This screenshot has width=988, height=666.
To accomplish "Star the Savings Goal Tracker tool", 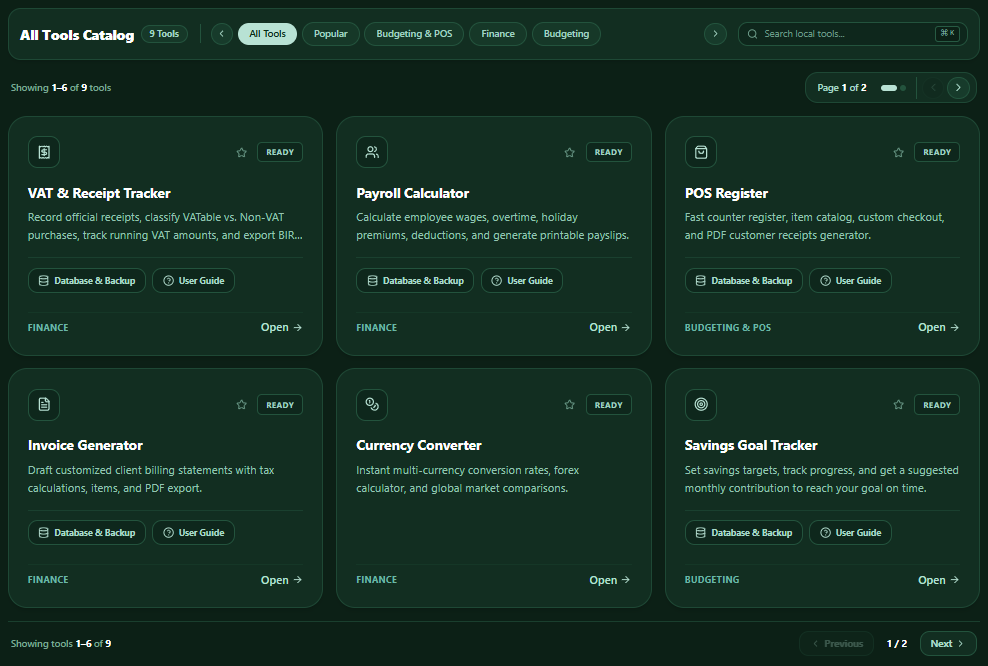I will click(899, 405).
